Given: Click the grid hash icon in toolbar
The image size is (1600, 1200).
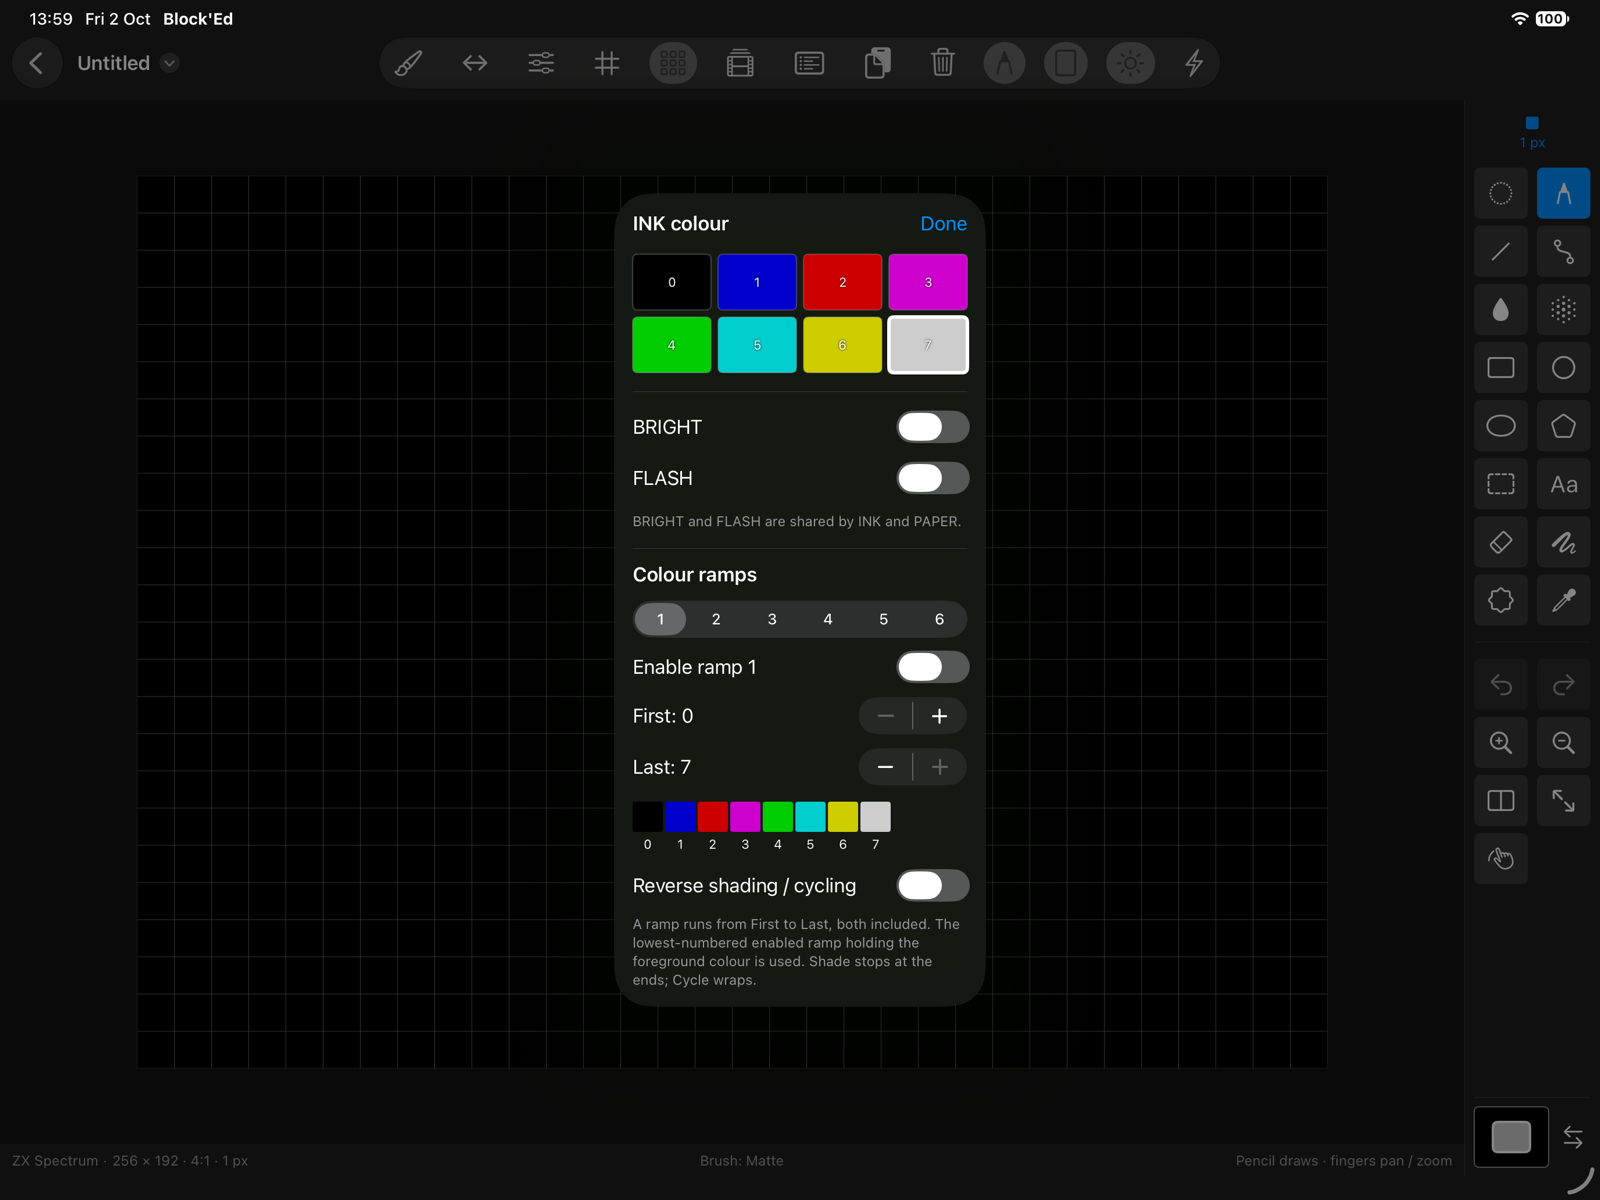Looking at the screenshot, I should point(607,63).
